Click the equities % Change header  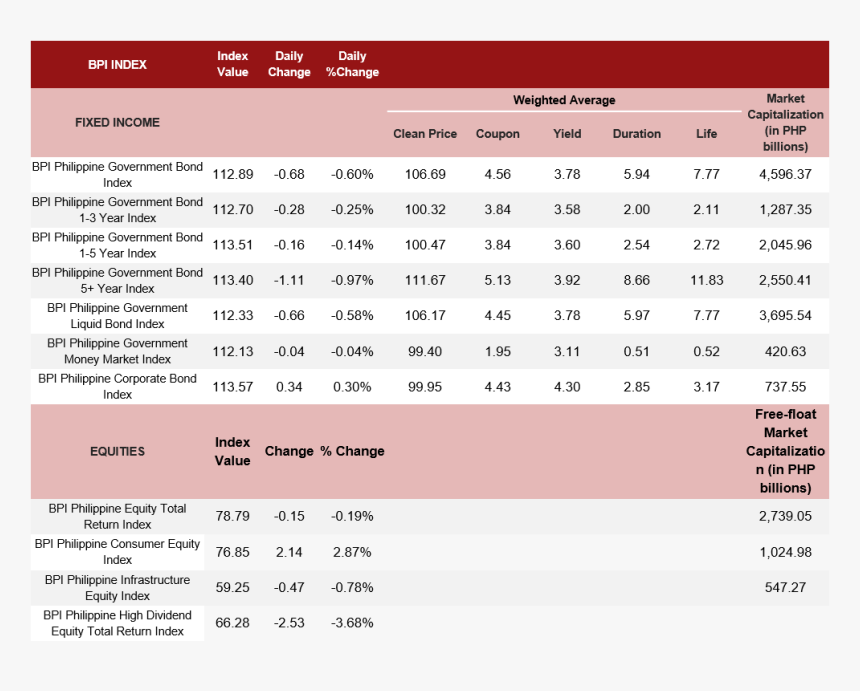(x=352, y=451)
